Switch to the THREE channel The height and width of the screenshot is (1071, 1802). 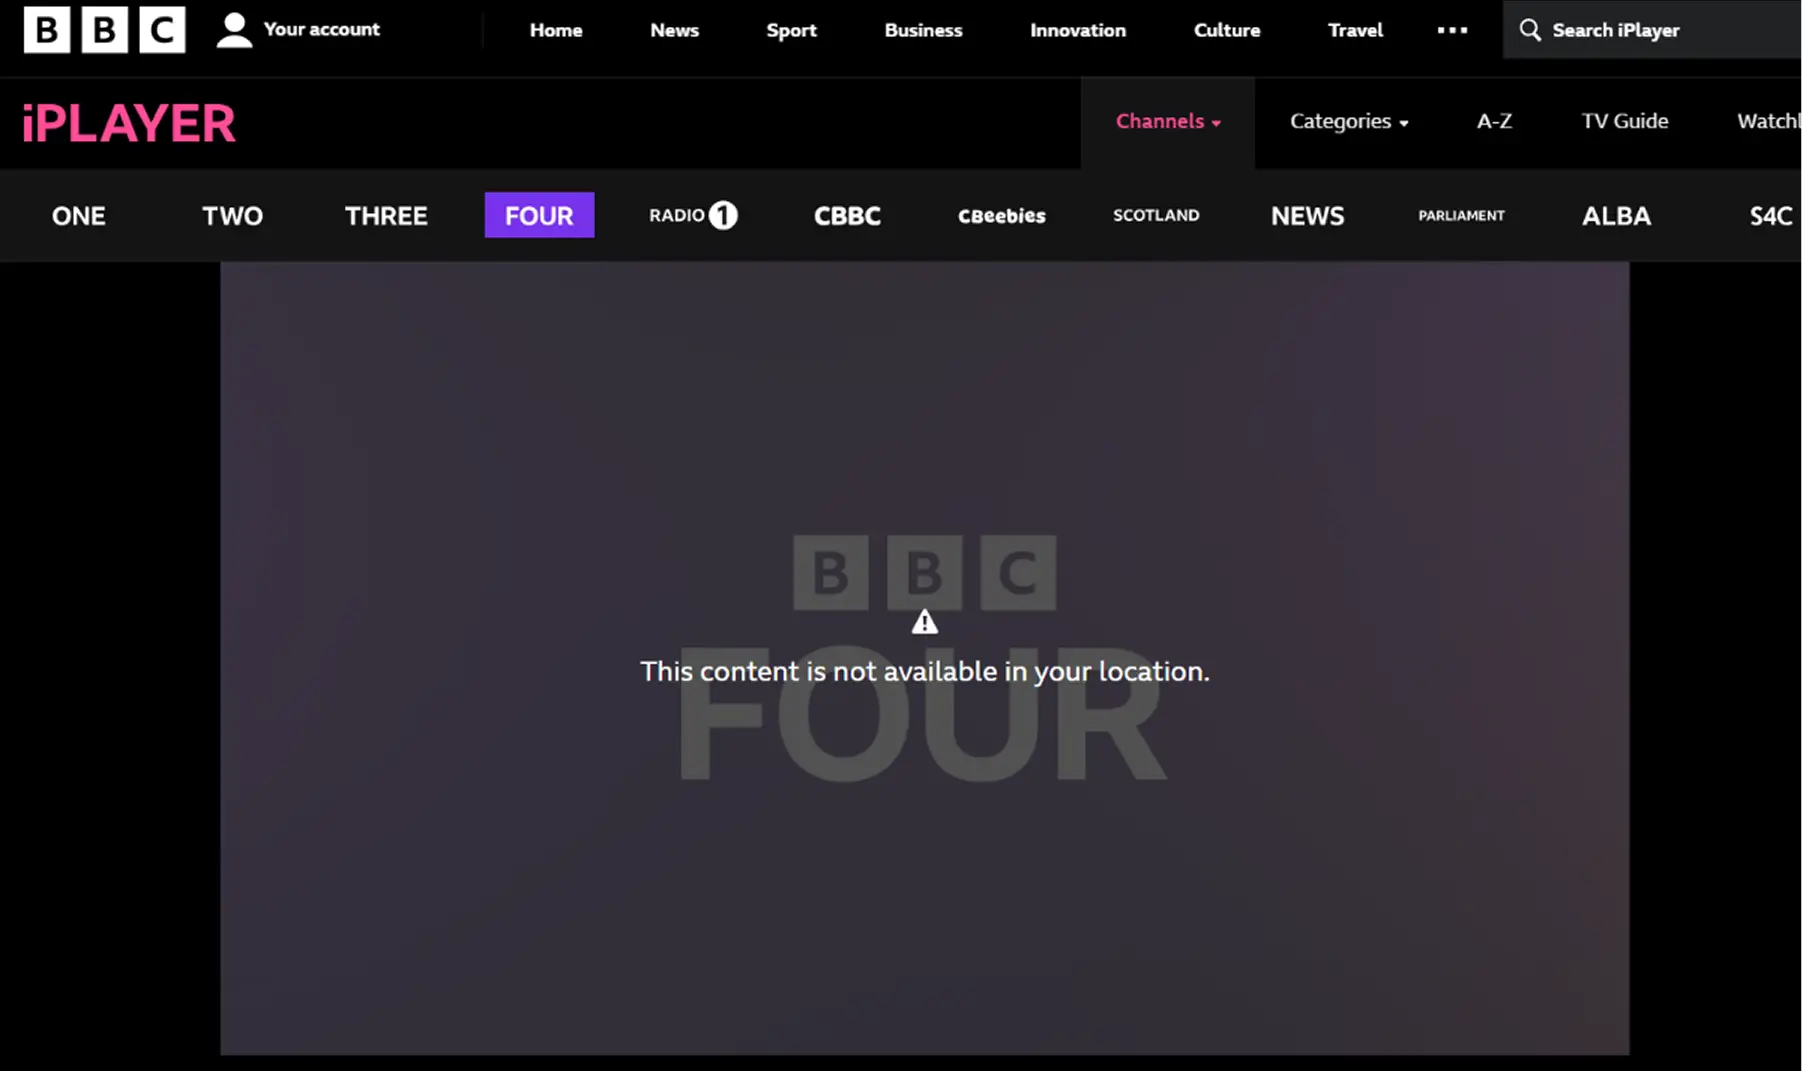click(x=386, y=216)
